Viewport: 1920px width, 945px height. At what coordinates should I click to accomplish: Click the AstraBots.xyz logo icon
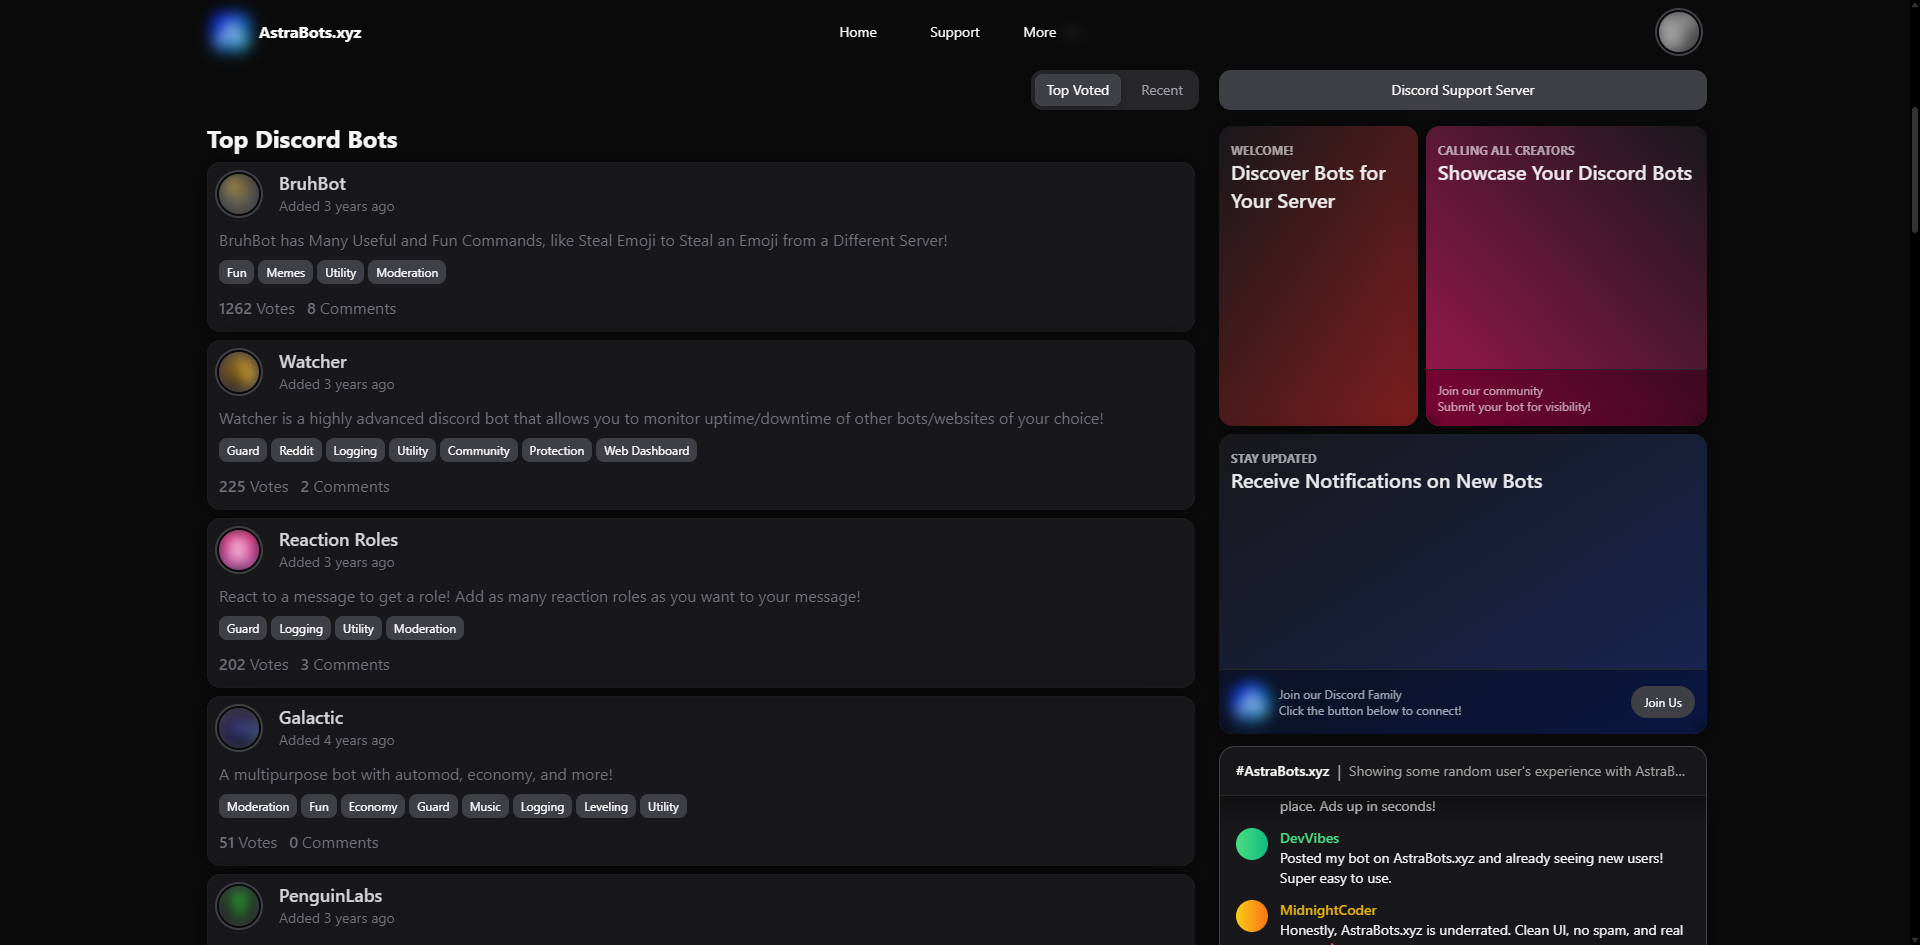tap(230, 32)
